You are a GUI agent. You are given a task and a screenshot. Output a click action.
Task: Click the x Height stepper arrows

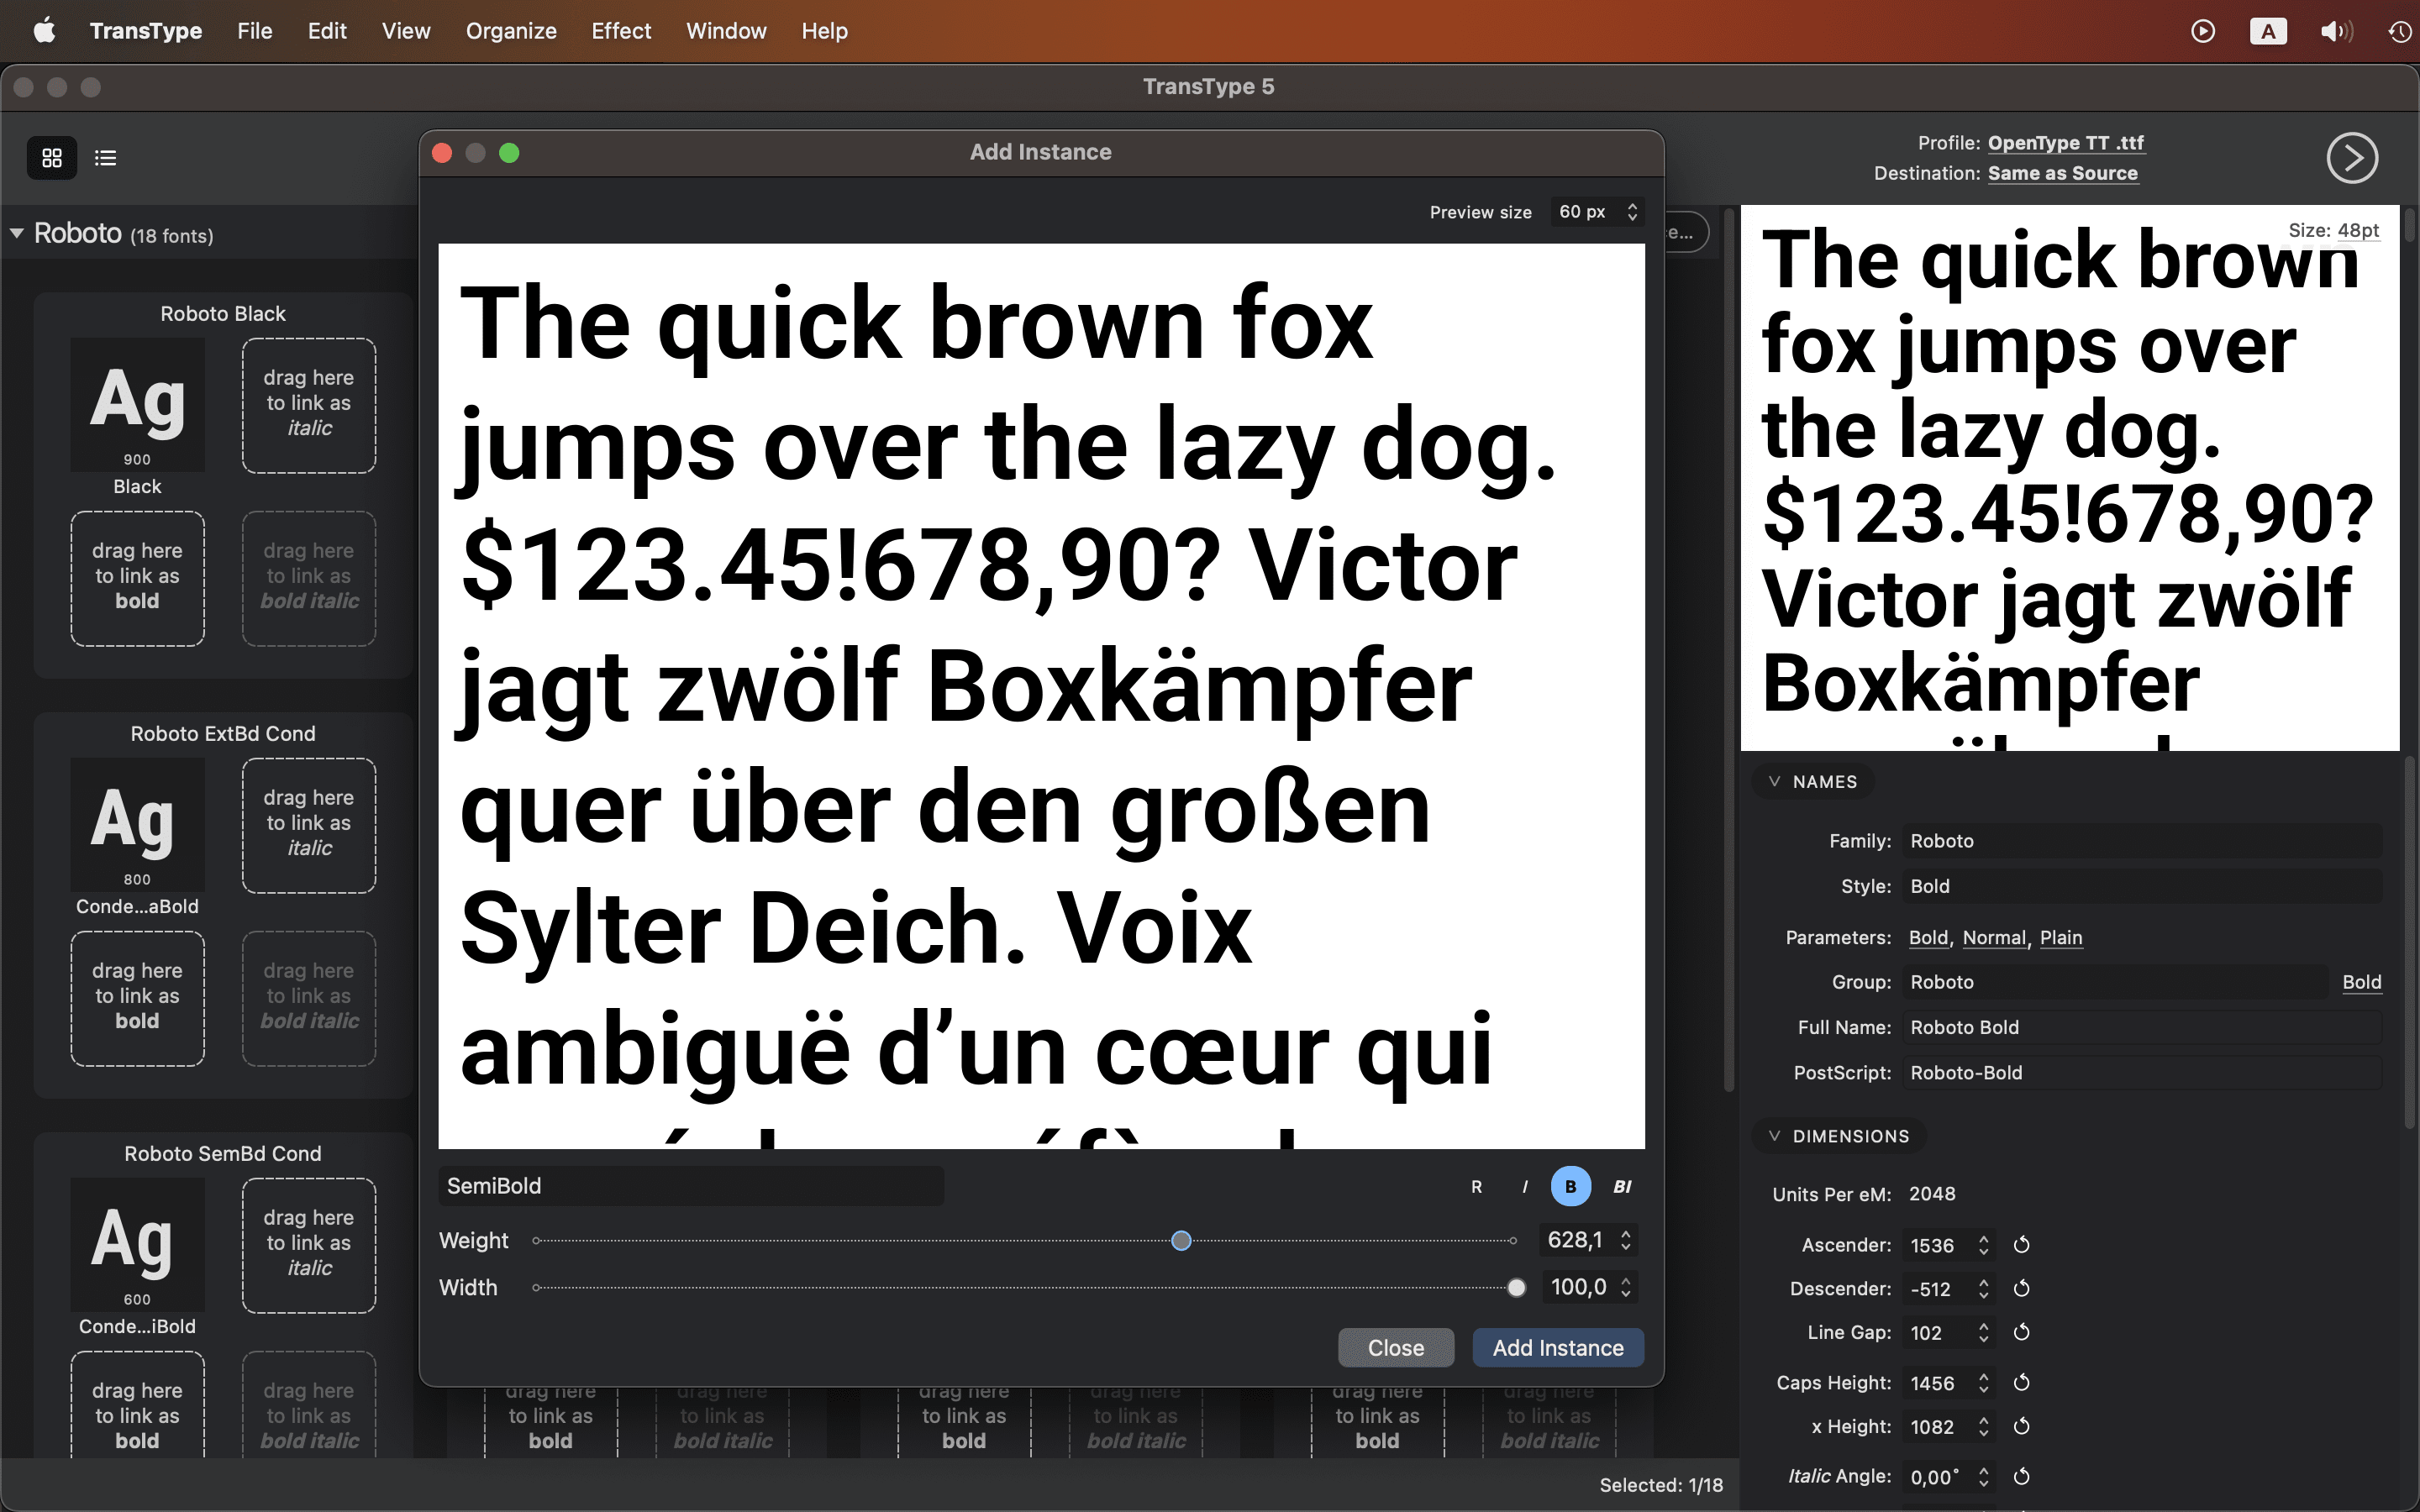click(1983, 1426)
